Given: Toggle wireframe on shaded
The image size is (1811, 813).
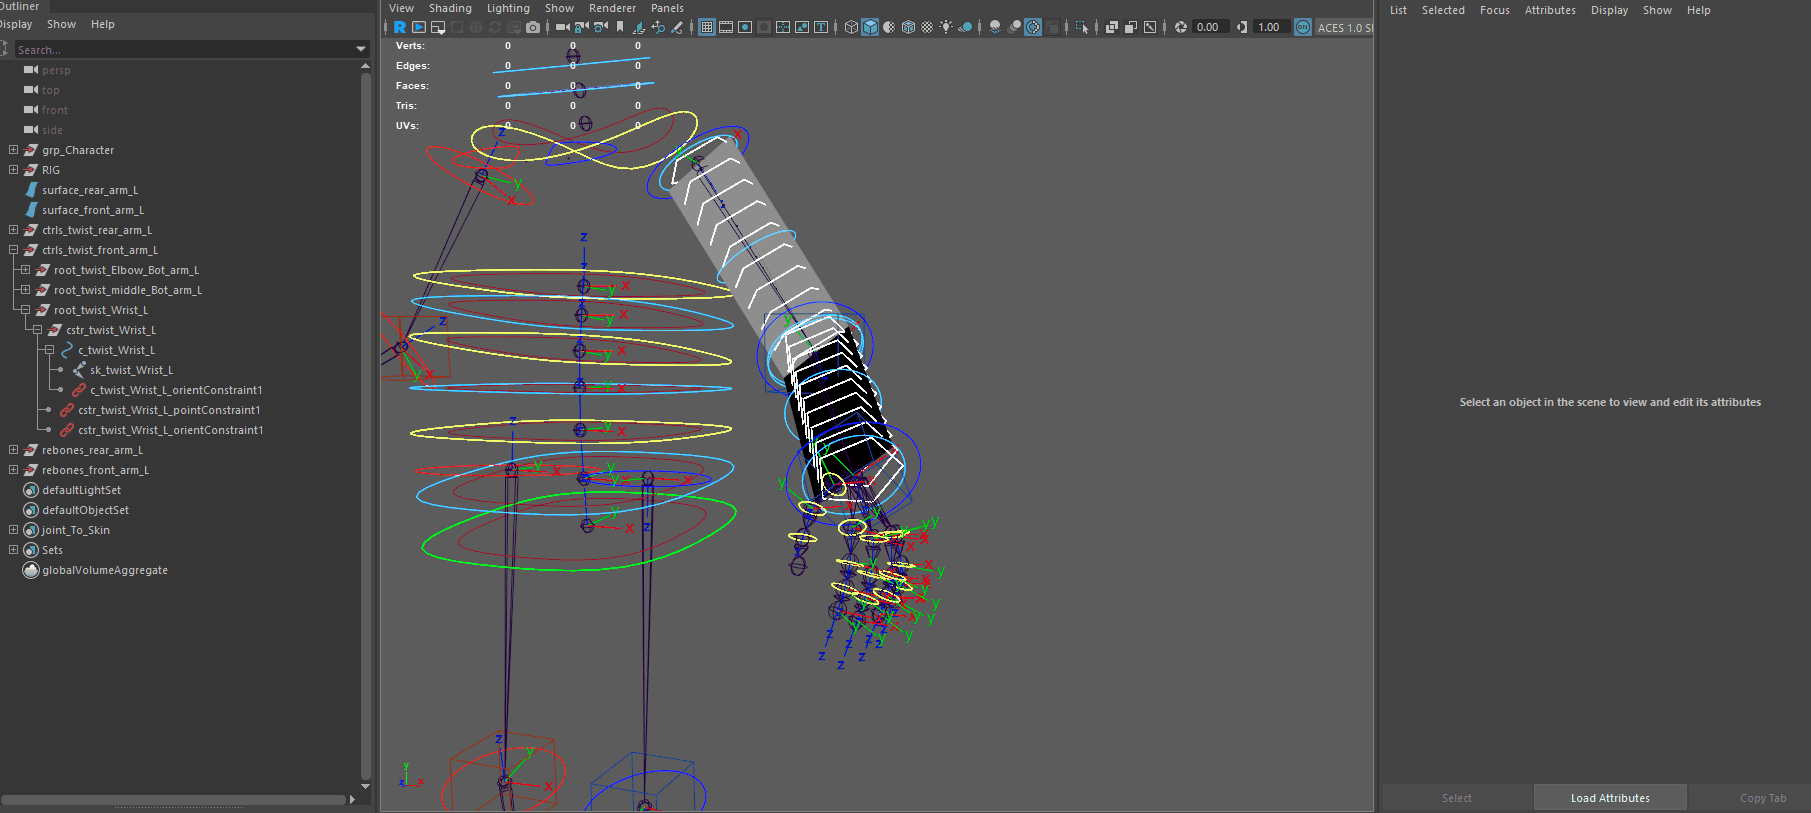Looking at the screenshot, I should click(x=908, y=27).
